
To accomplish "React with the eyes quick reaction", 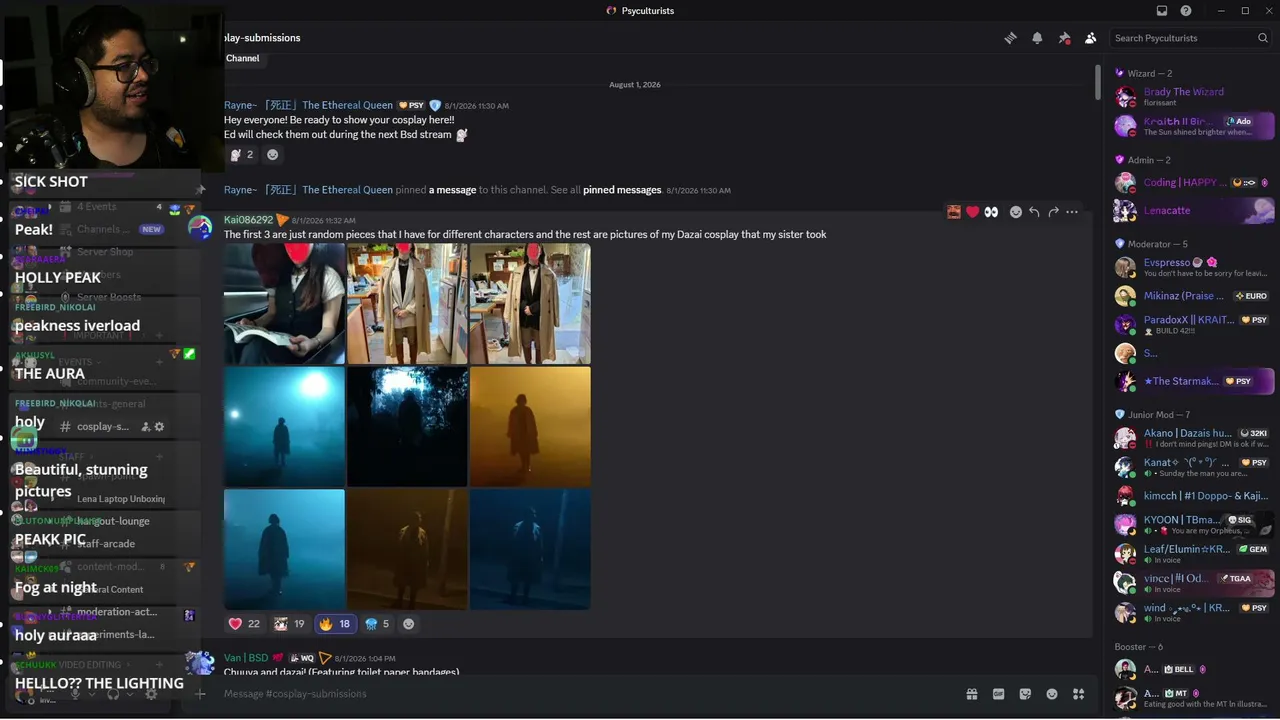I will coord(991,212).
